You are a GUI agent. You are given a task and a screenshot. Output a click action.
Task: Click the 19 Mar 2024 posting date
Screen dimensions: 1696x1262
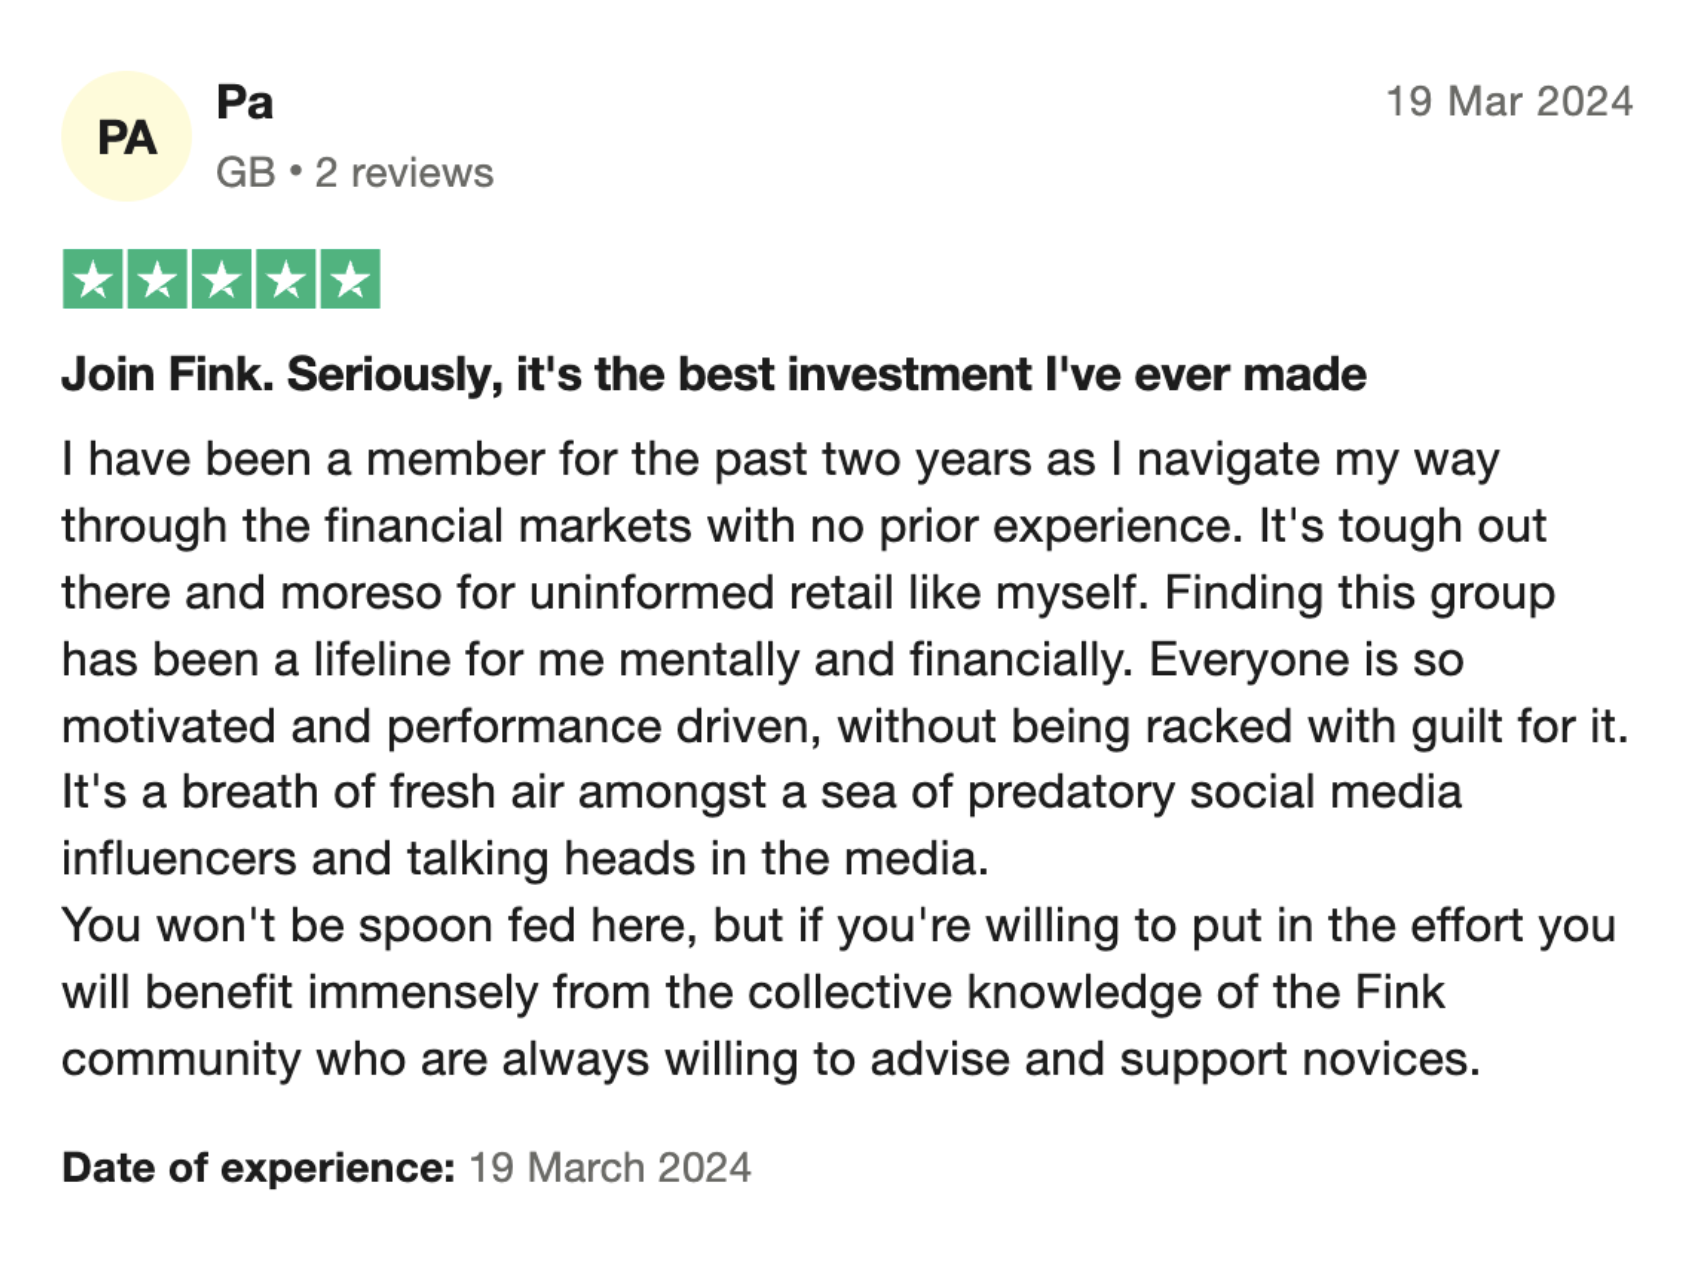coord(1508,102)
